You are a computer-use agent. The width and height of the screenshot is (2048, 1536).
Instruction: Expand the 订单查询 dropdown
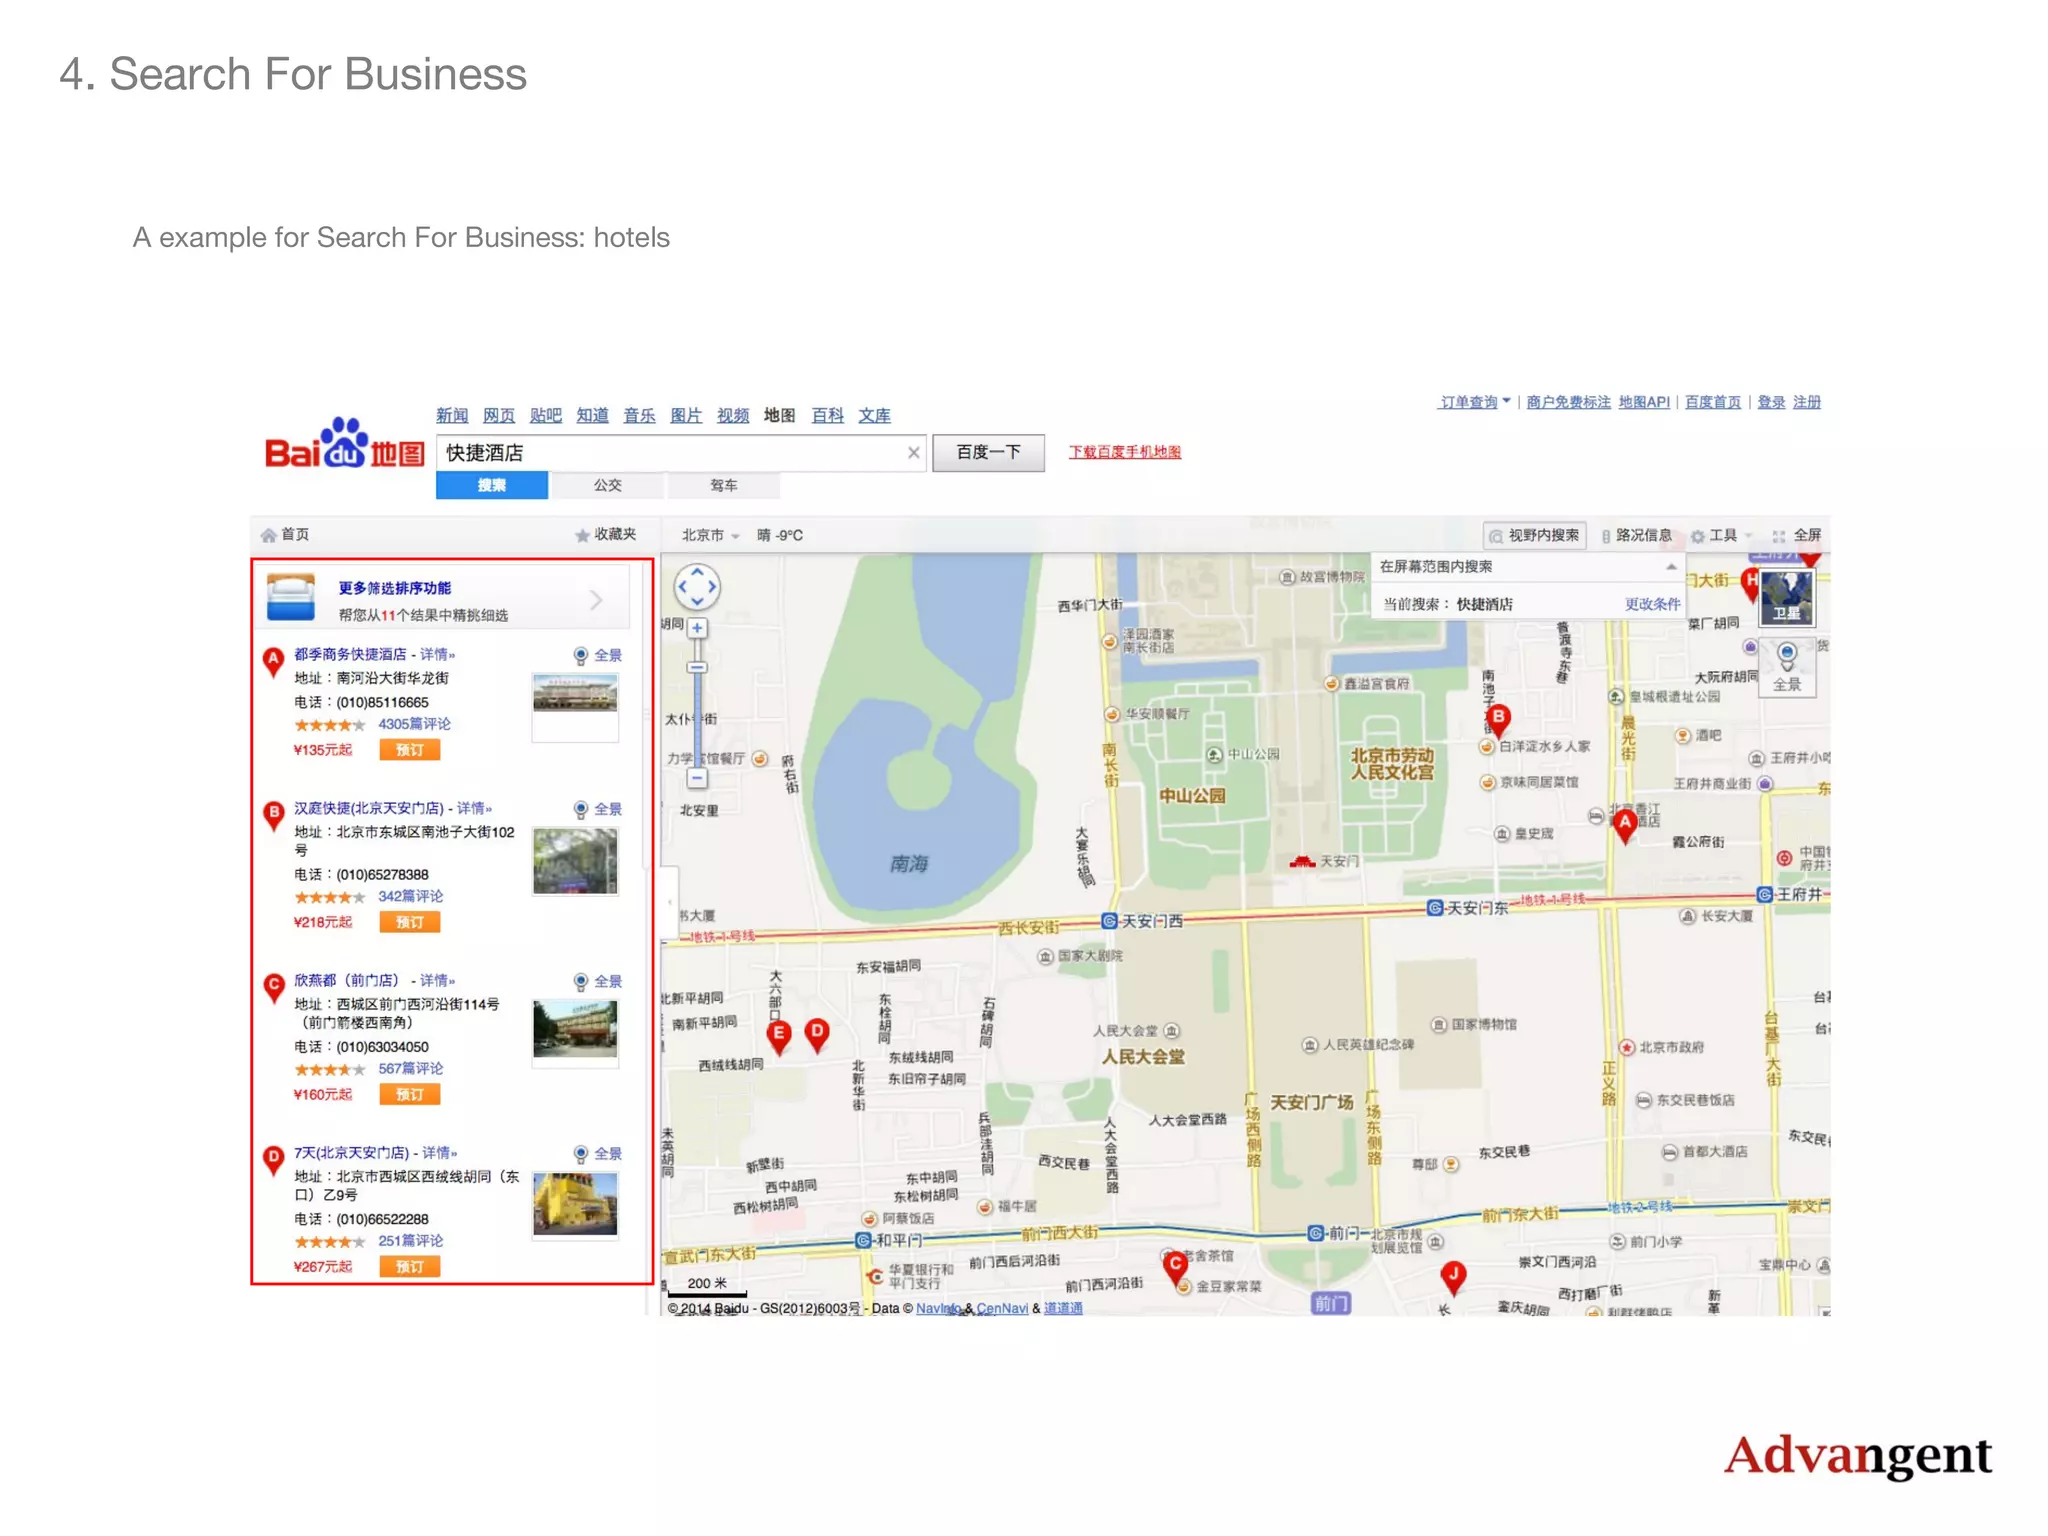coord(1474,402)
